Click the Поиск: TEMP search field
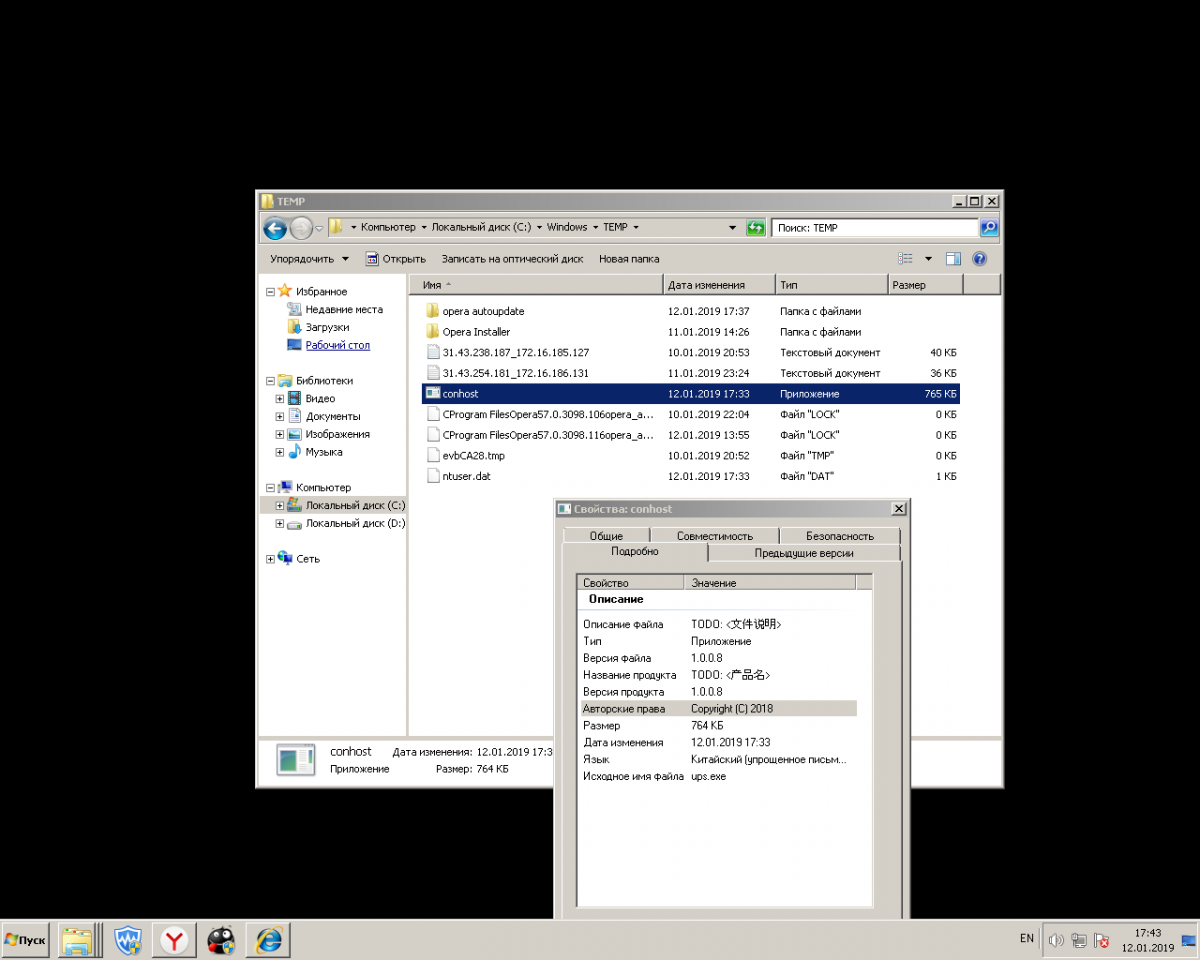Screen dimensions: 1200x960 874,228
